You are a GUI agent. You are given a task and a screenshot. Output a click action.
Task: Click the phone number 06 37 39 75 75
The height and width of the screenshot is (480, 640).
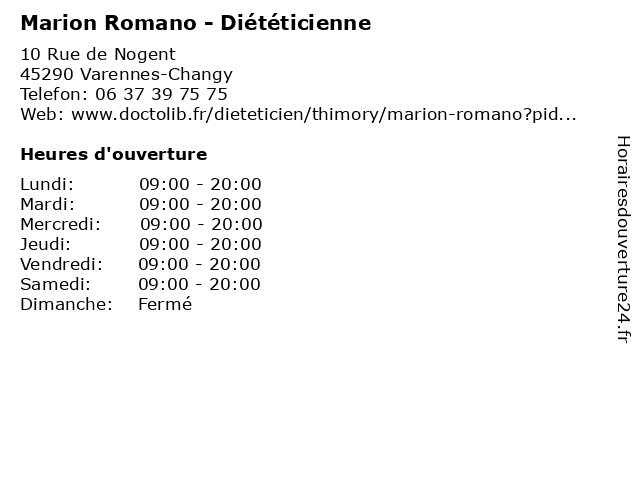tap(161, 94)
